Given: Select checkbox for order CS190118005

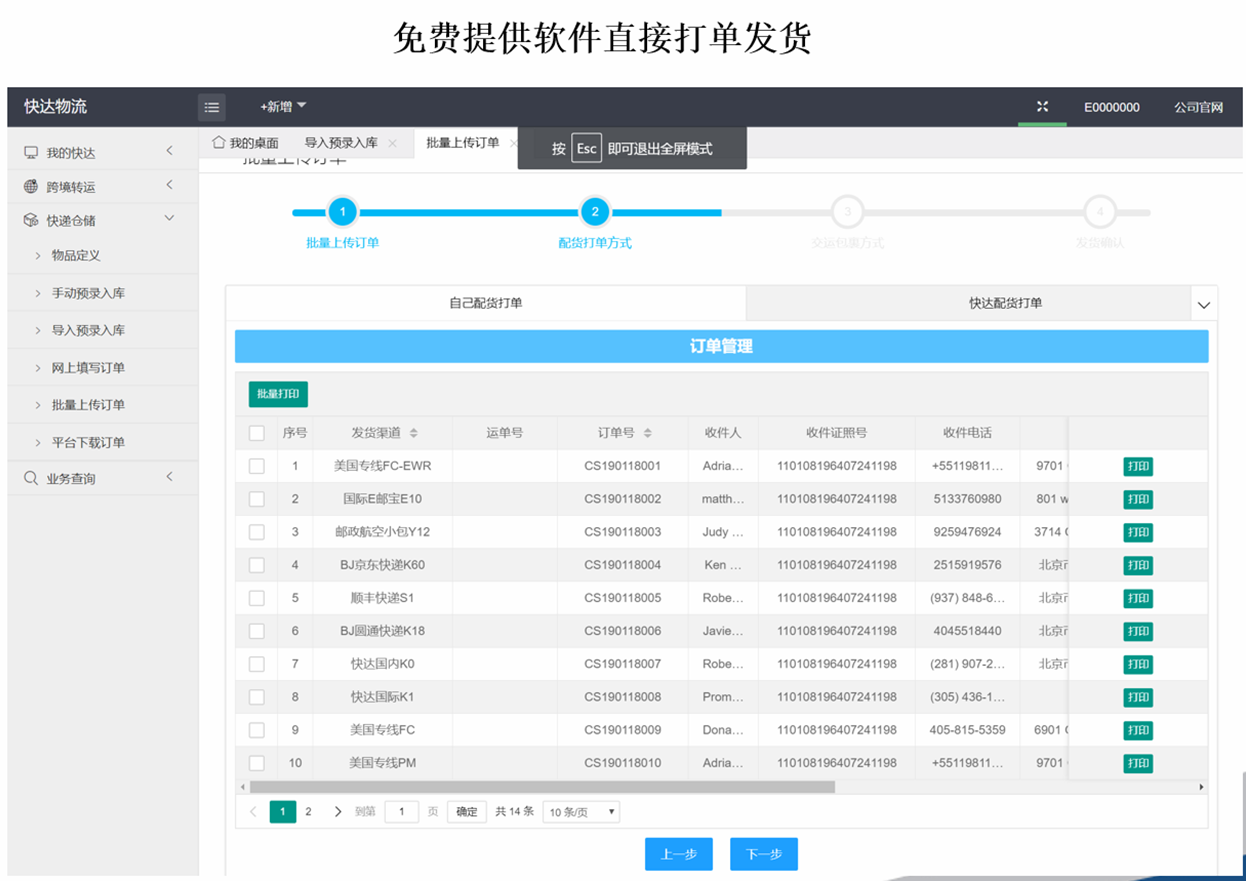Looking at the screenshot, I should (x=257, y=598).
